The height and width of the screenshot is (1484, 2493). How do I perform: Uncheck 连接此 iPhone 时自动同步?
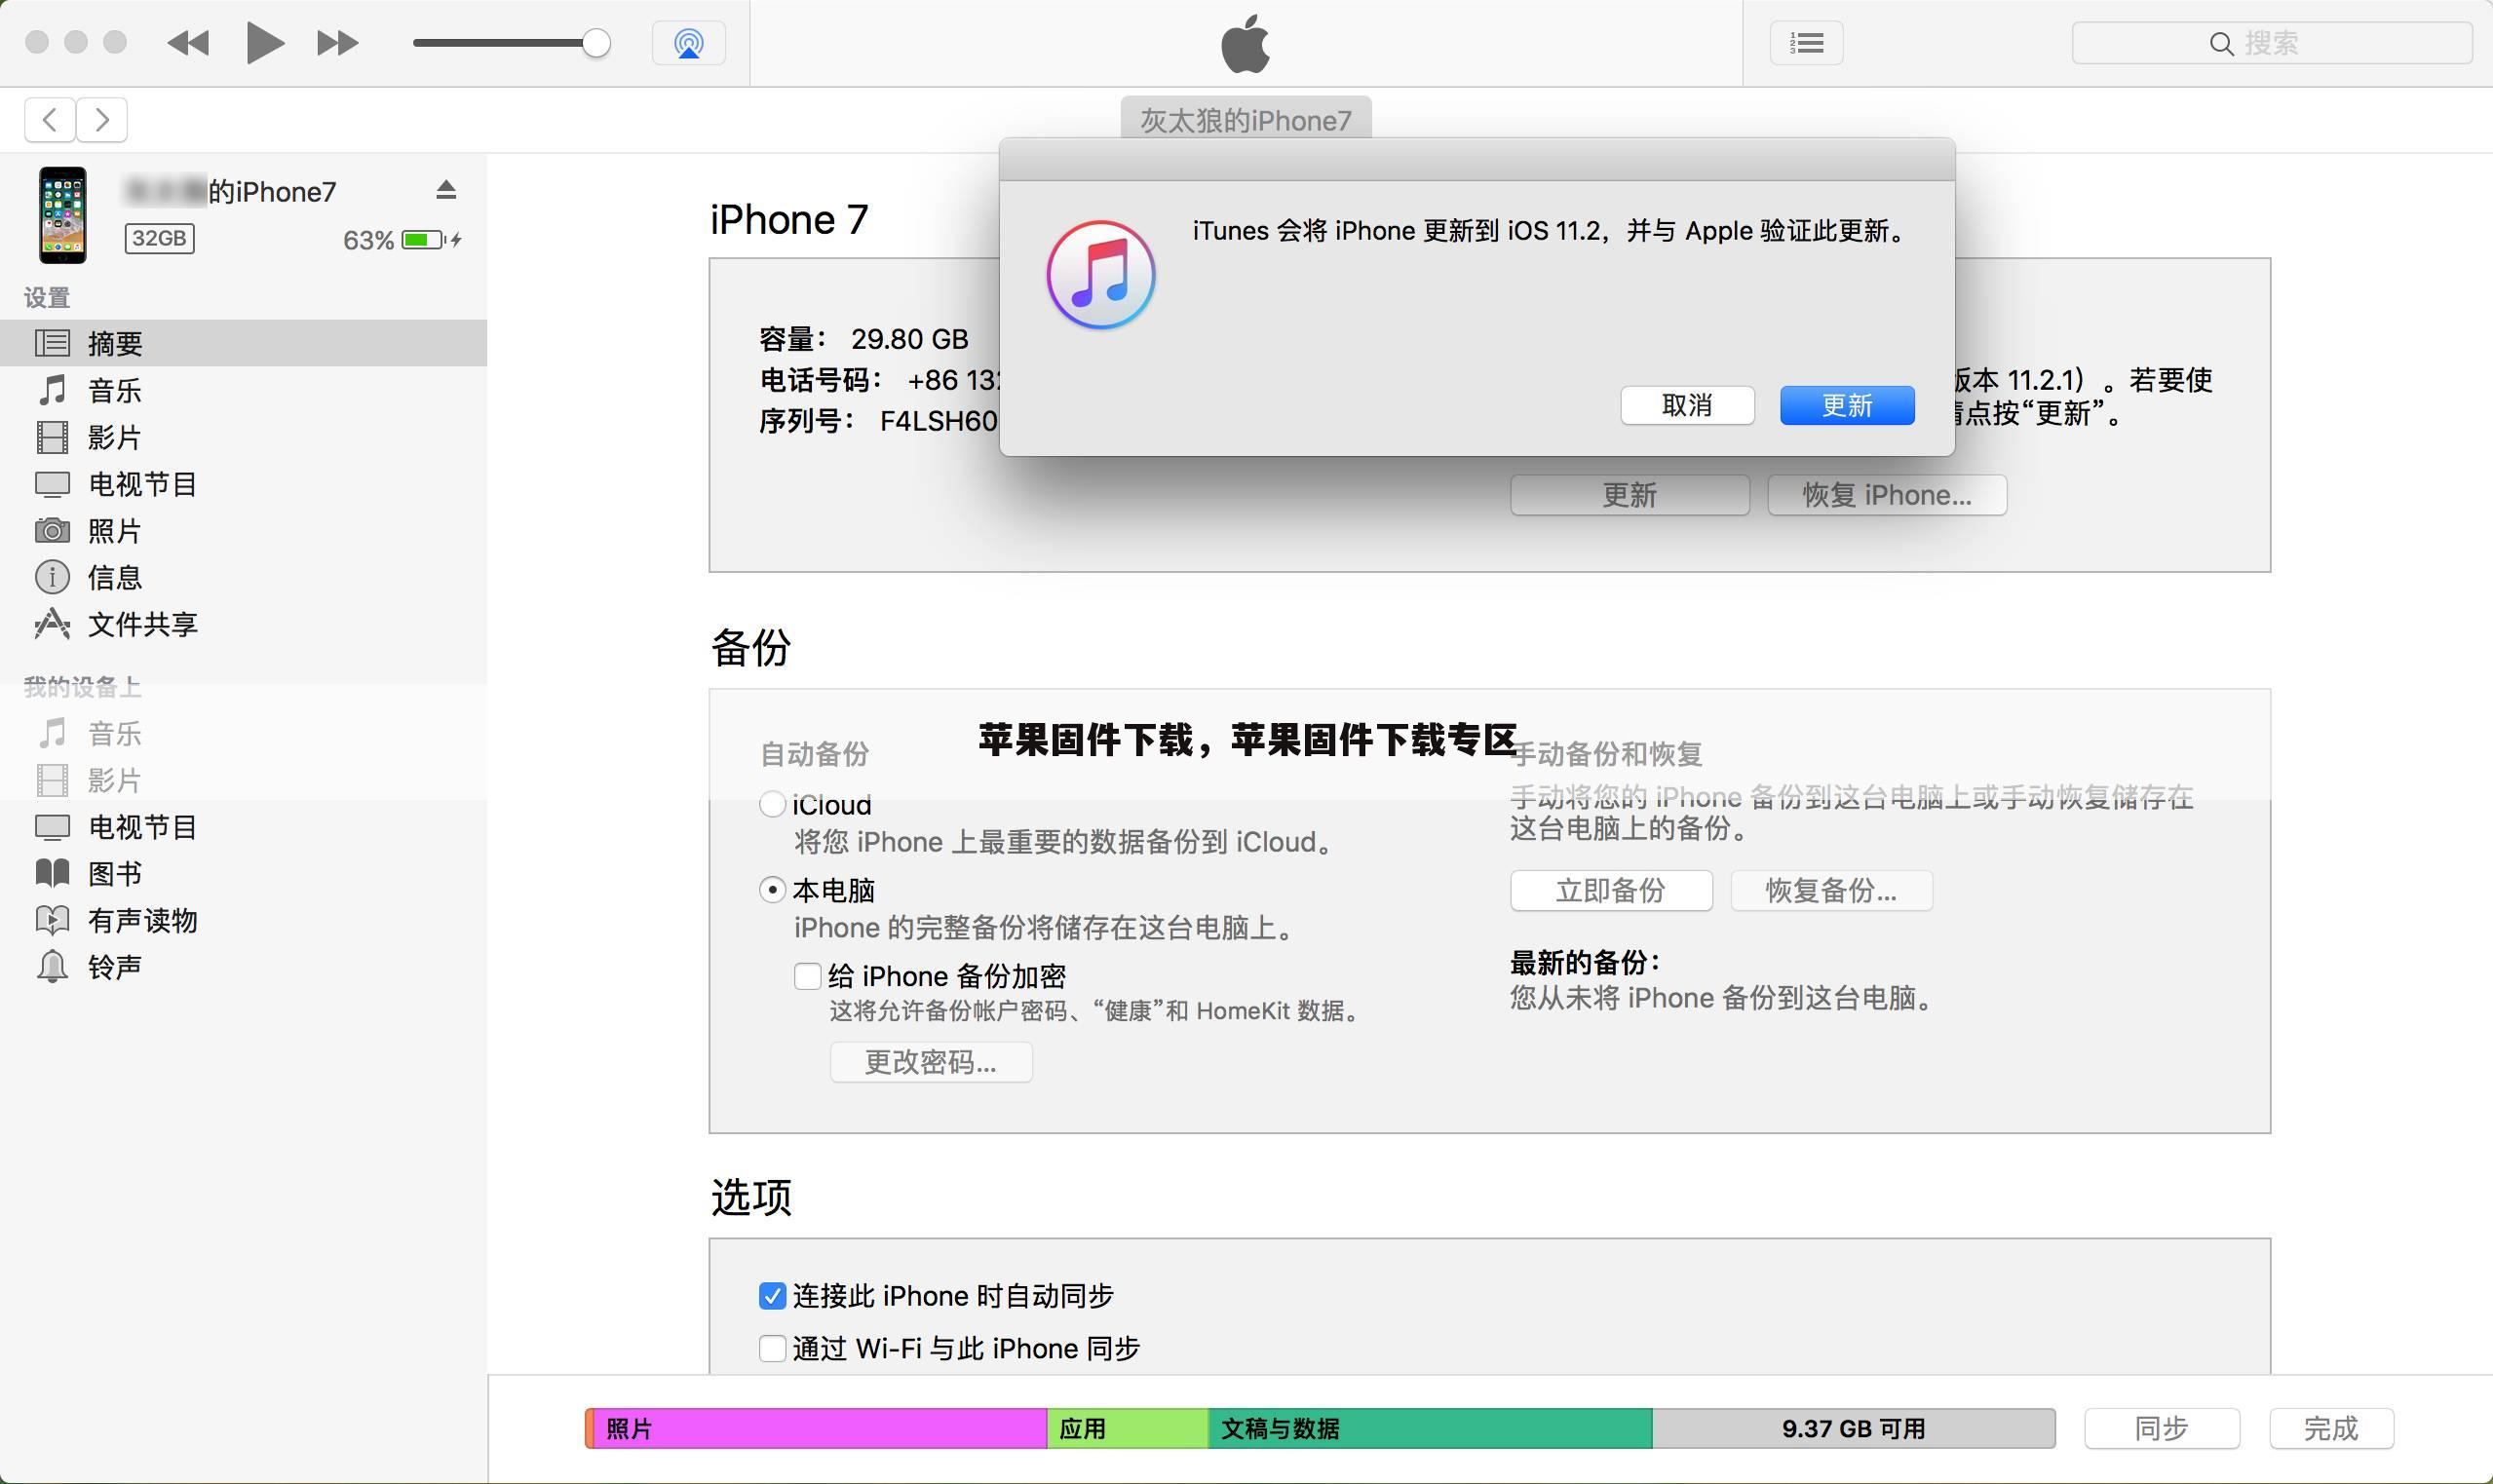pyautogui.click(x=772, y=1296)
